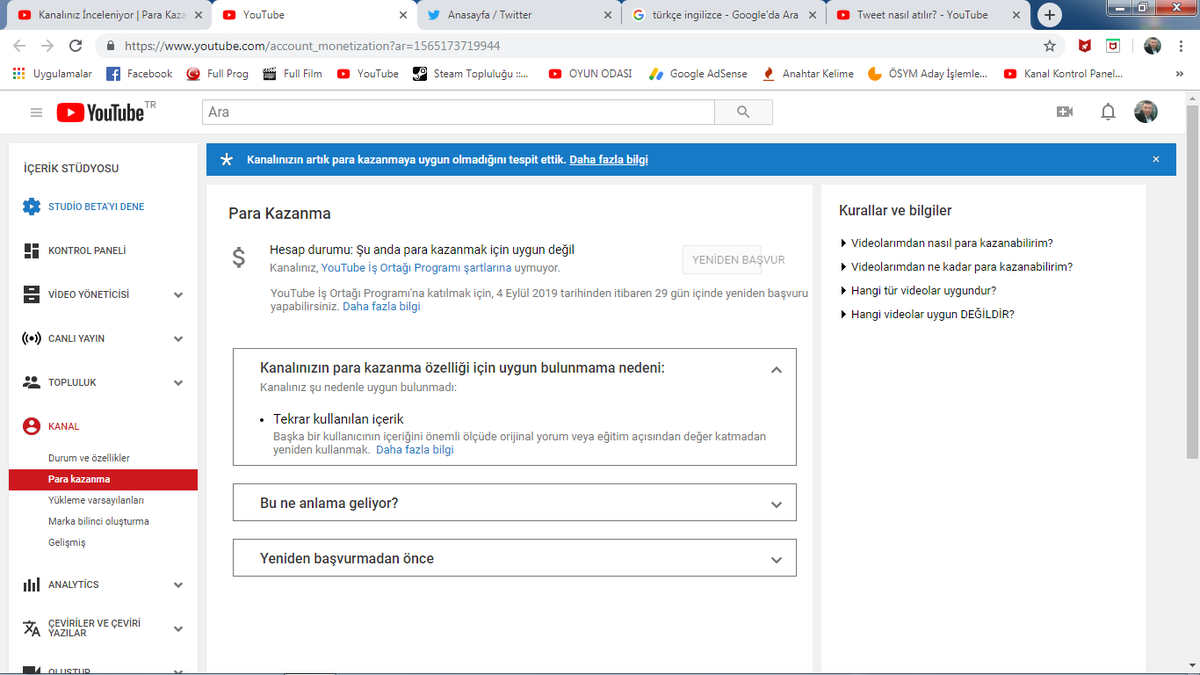Click the Topluluk people icon
Image resolution: width=1200 pixels, height=675 pixels.
[31, 382]
